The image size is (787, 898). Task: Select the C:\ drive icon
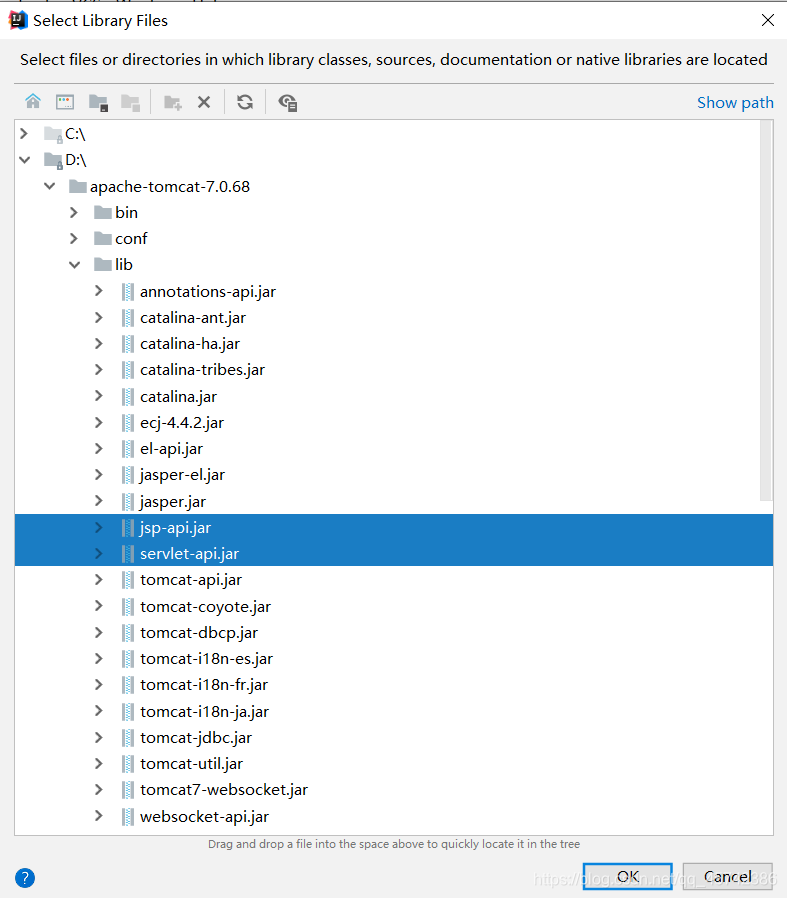pos(53,135)
